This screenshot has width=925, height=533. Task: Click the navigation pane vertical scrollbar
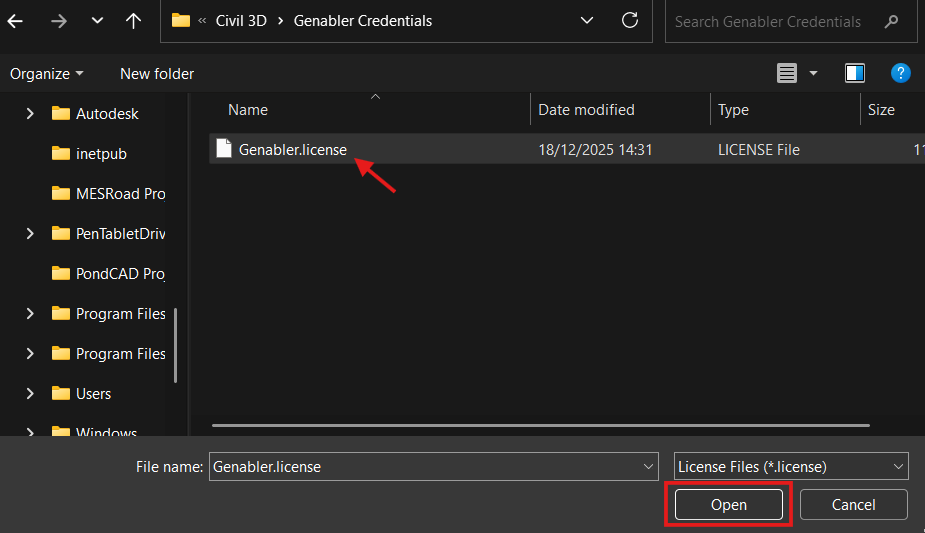coord(175,345)
